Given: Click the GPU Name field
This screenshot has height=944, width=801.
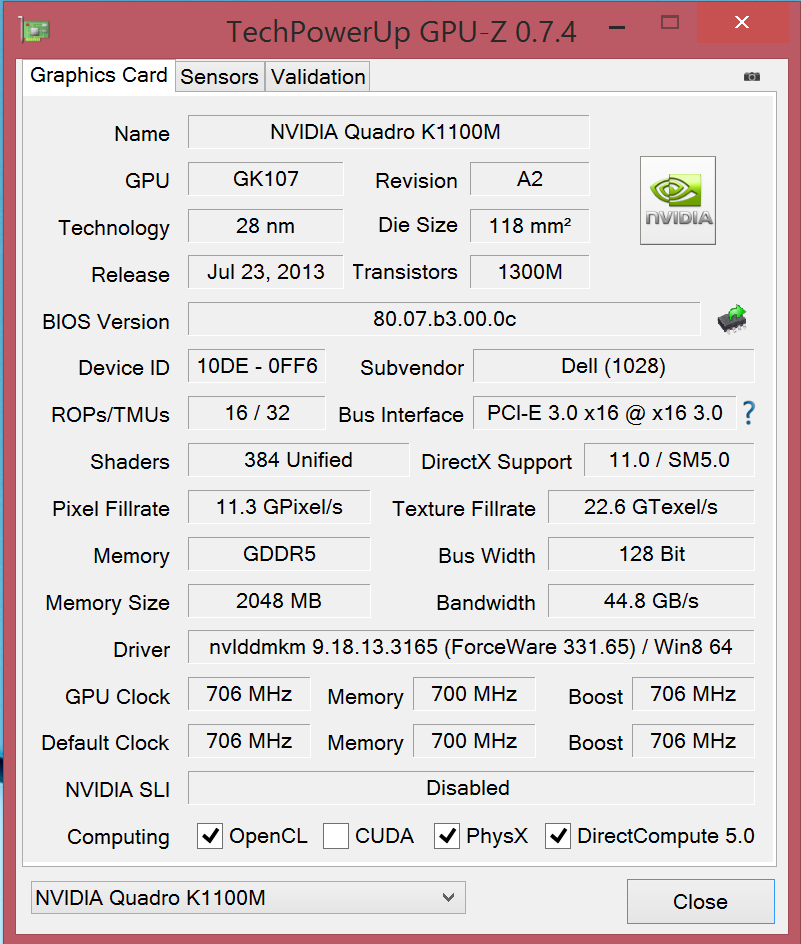Looking at the screenshot, I should point(388,132).
